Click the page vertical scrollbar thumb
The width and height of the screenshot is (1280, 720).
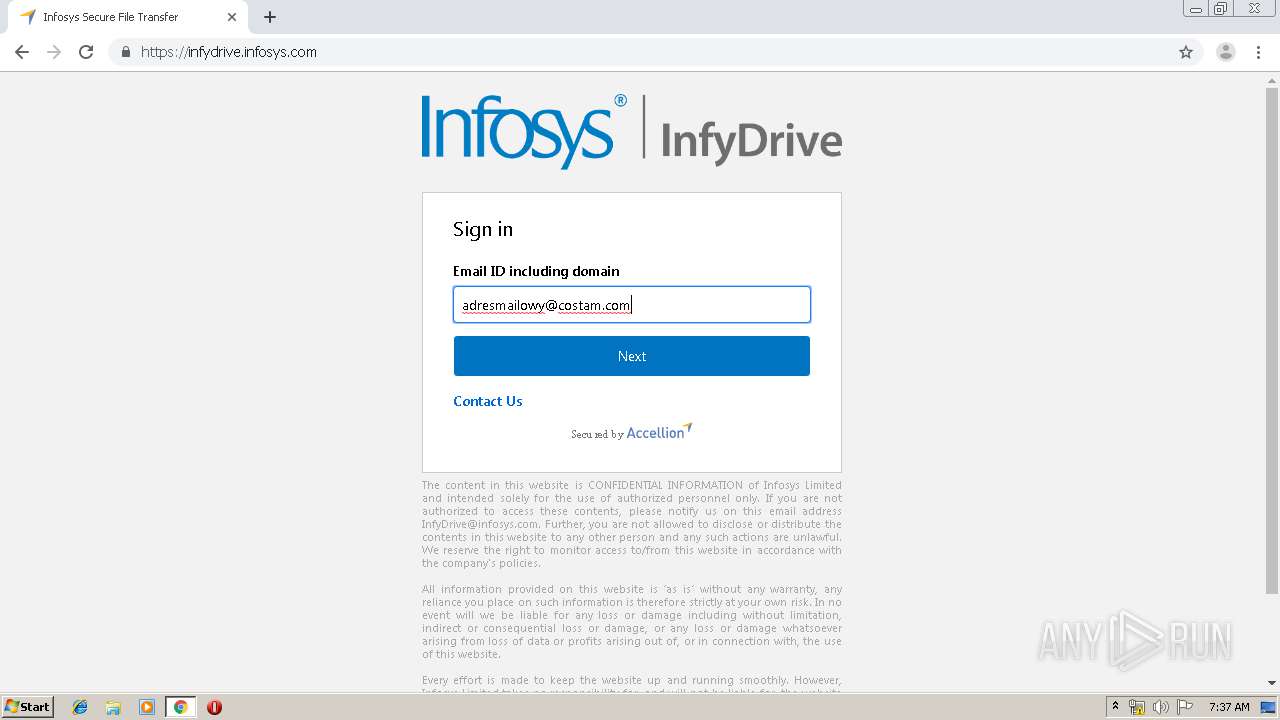point(1272,340)
